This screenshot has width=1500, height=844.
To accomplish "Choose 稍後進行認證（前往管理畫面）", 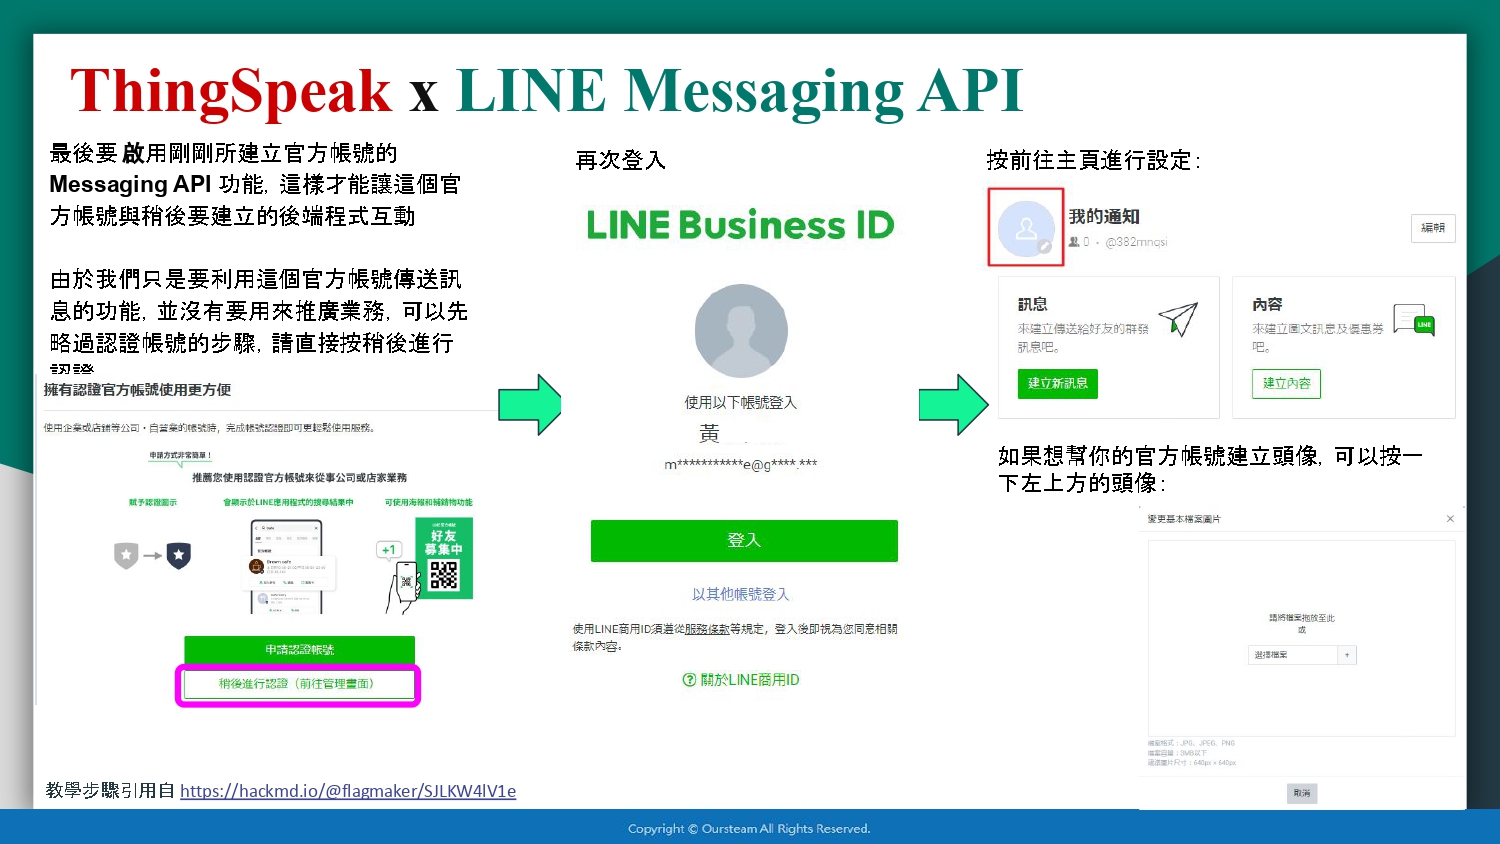I will pyautogui.click(x=297, y=684).
